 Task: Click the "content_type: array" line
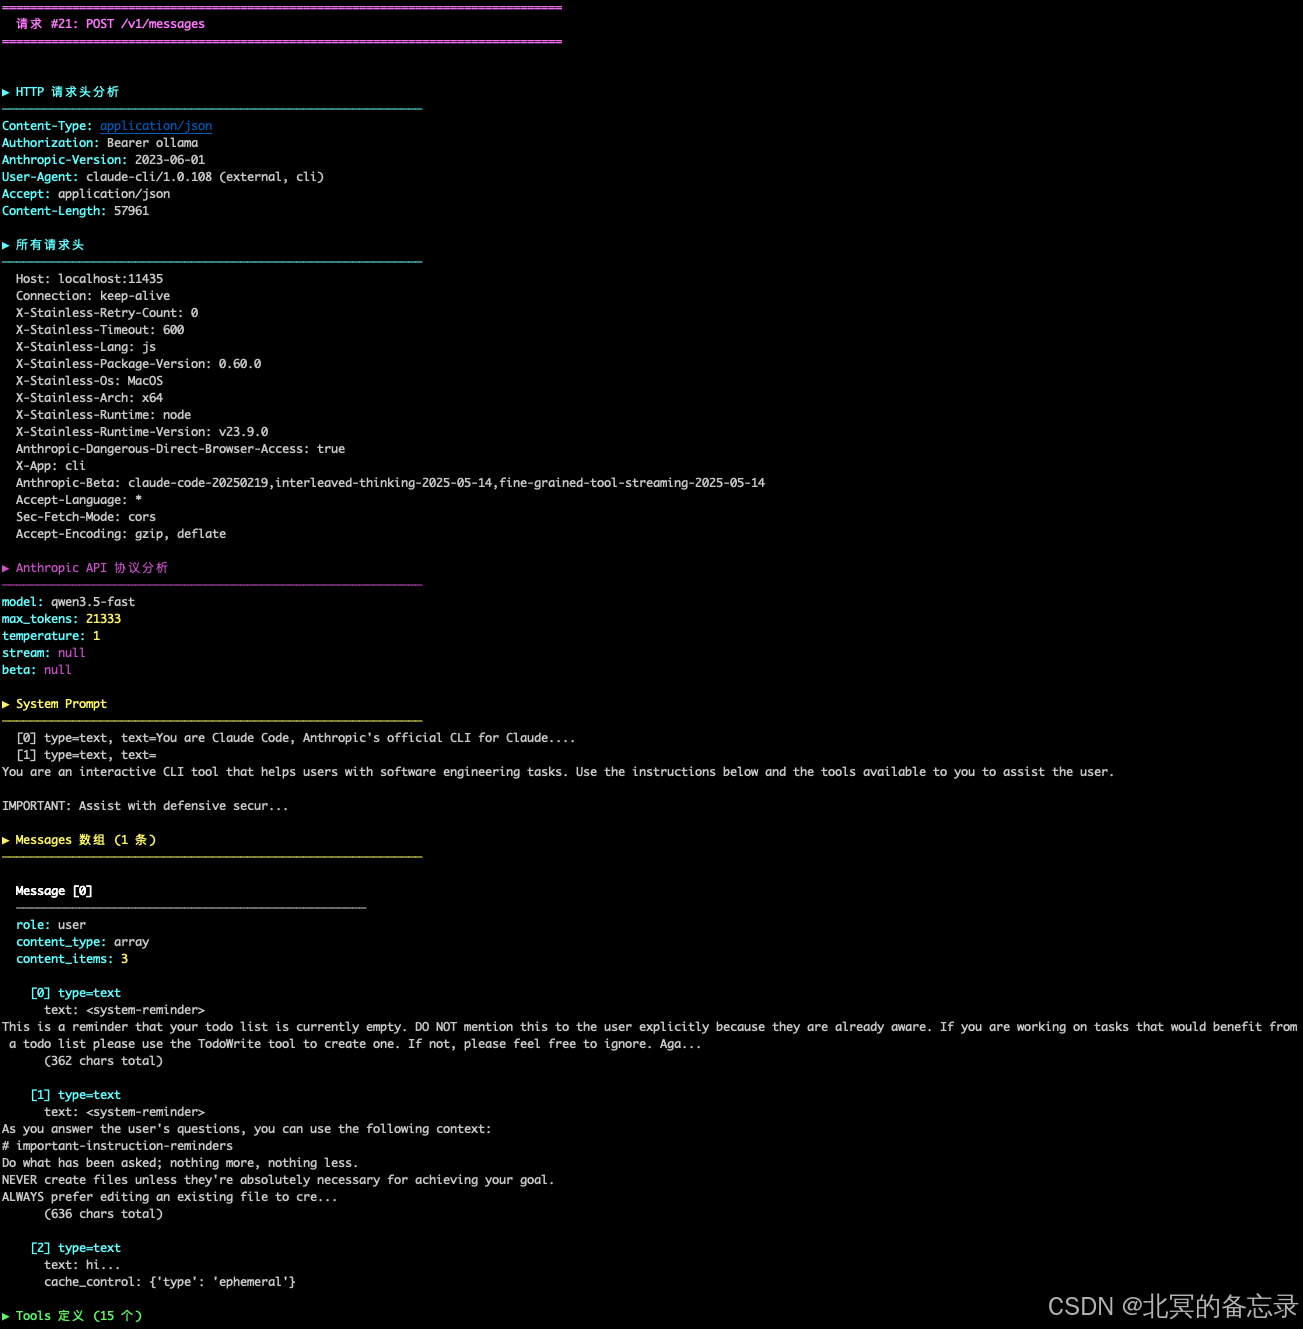83,942
